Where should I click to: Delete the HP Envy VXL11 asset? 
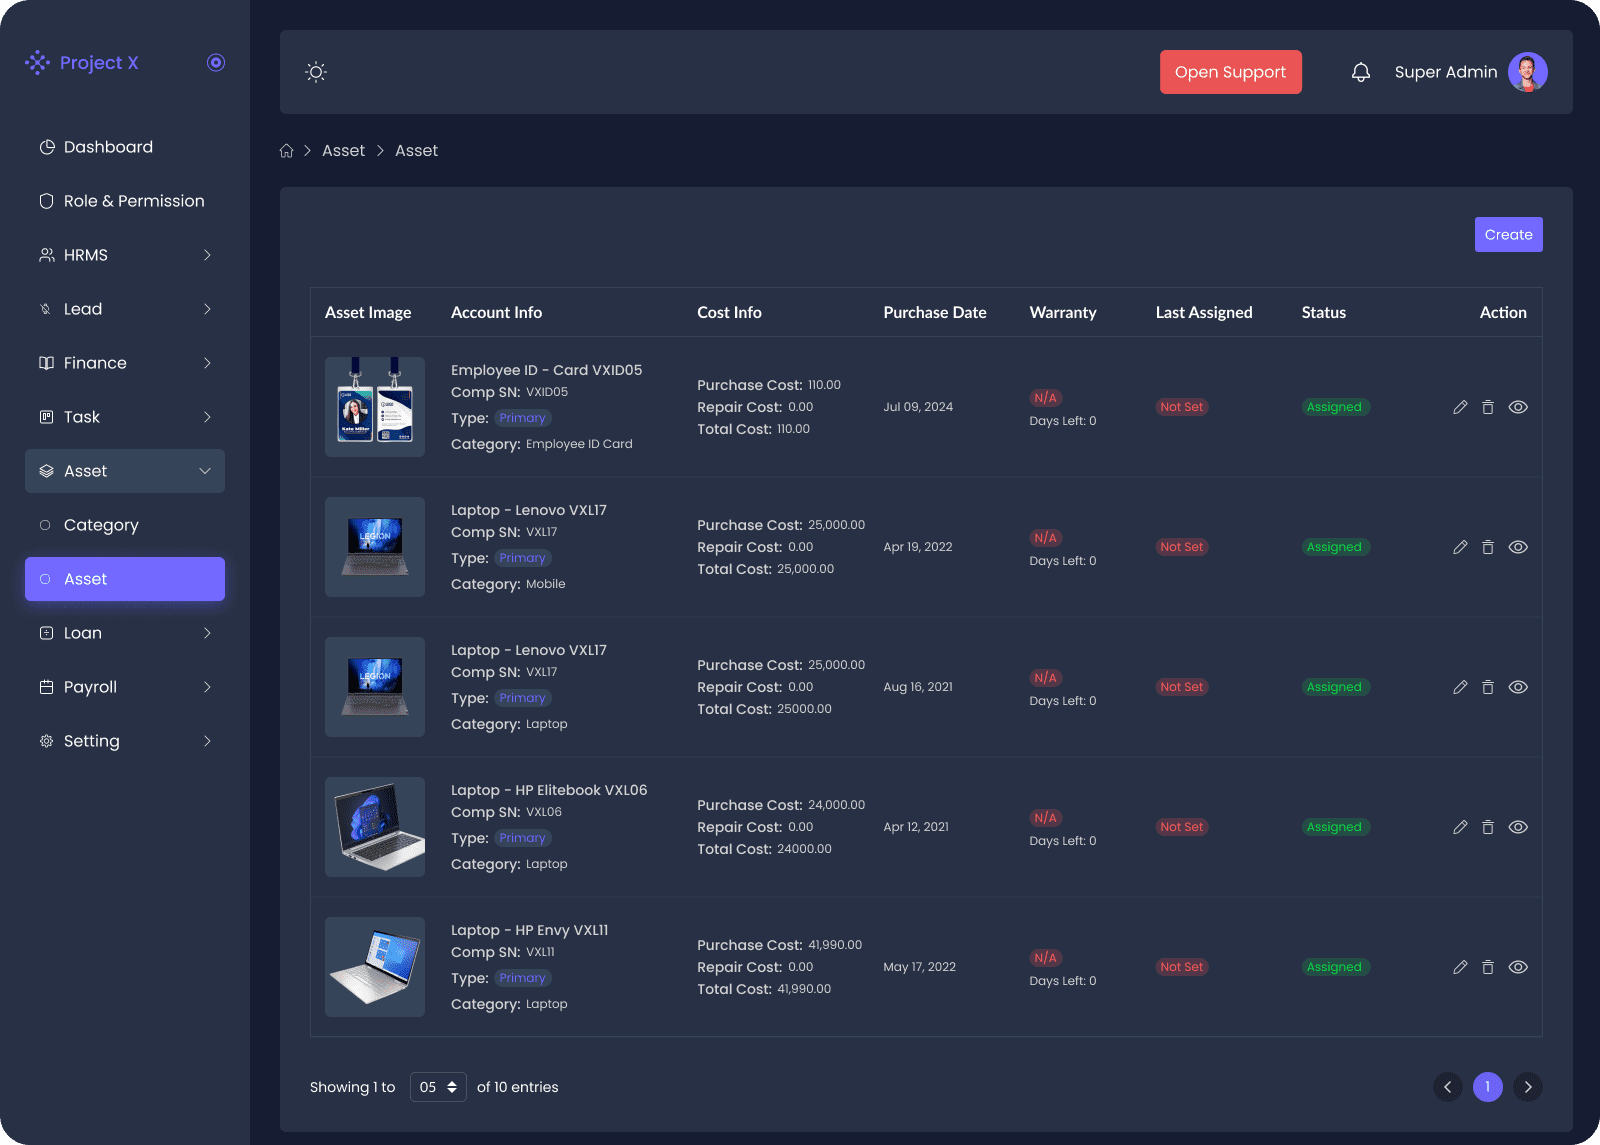[1488, 967]
